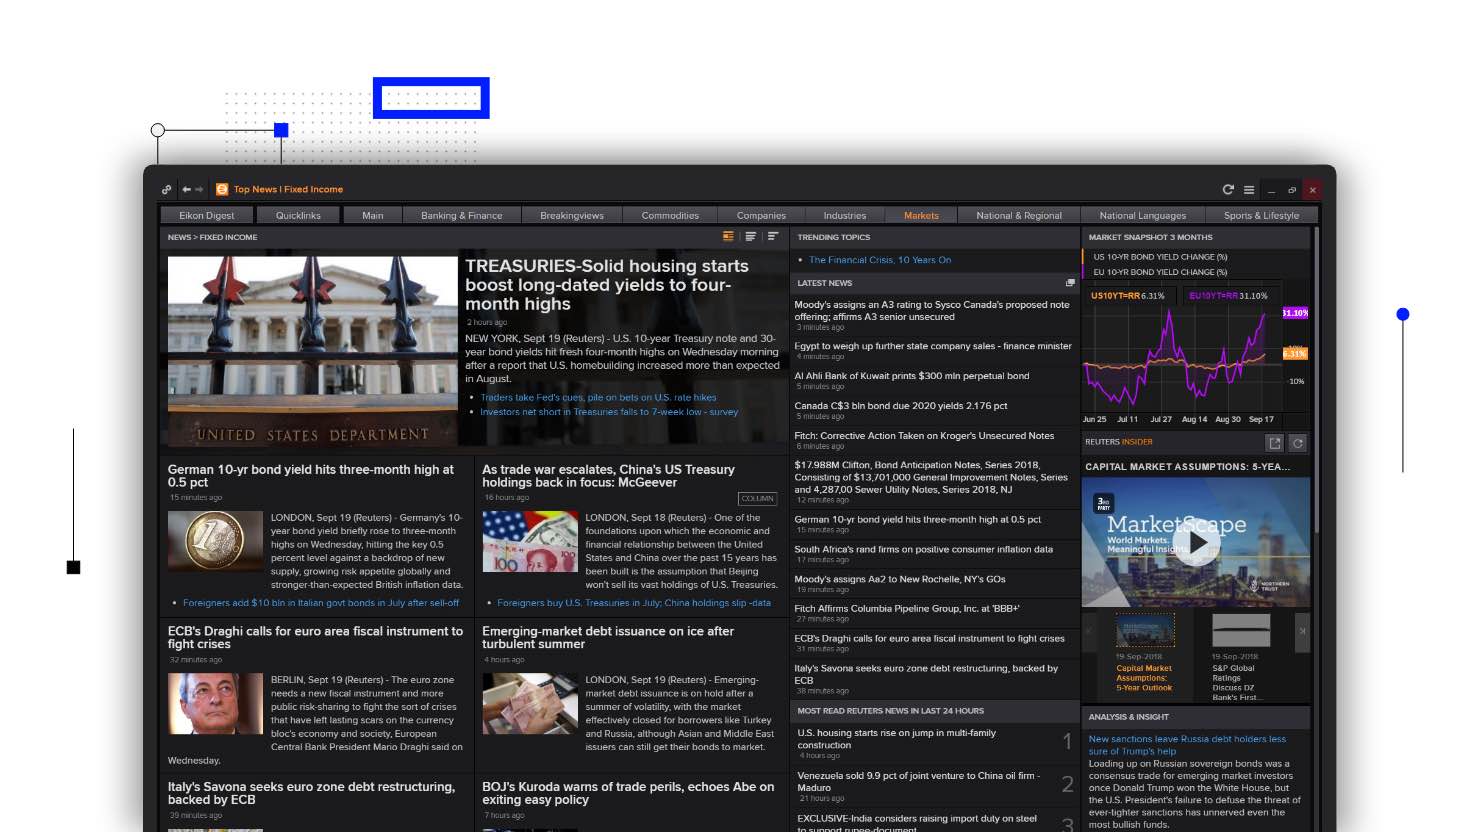Show next Insider video thumbnails
This screenshot has width=1479, height=832.
[1302, 632]
